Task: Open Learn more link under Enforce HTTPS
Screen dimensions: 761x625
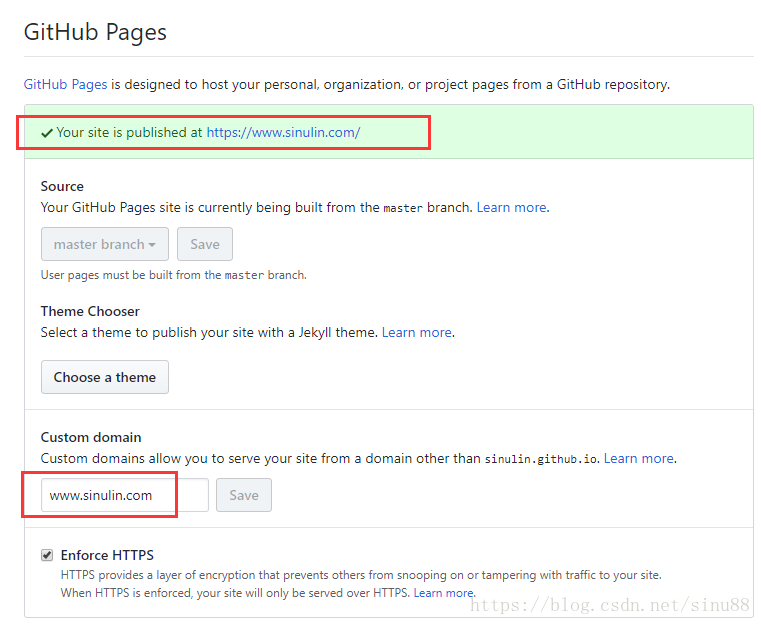Action: click(444, 593)
